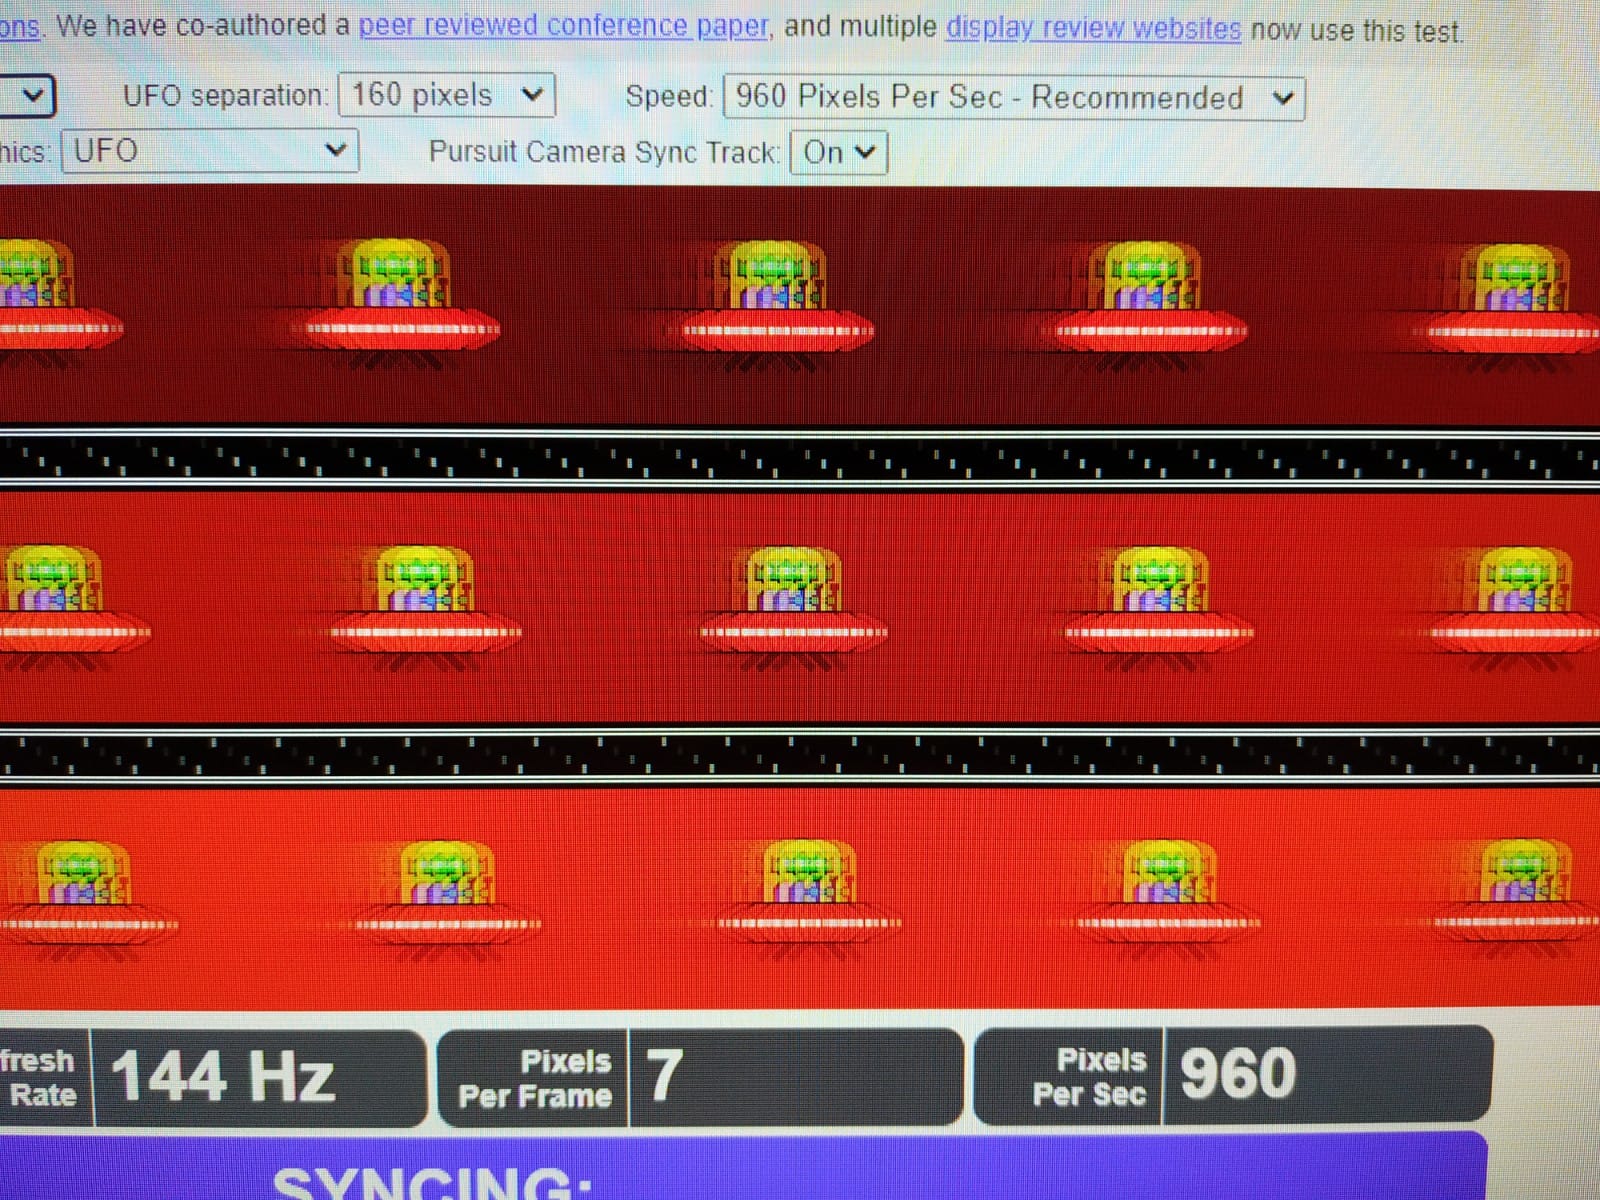
Task: Toggle Pursuit Camera Sync Track dropdown
Action: [838, 152]
